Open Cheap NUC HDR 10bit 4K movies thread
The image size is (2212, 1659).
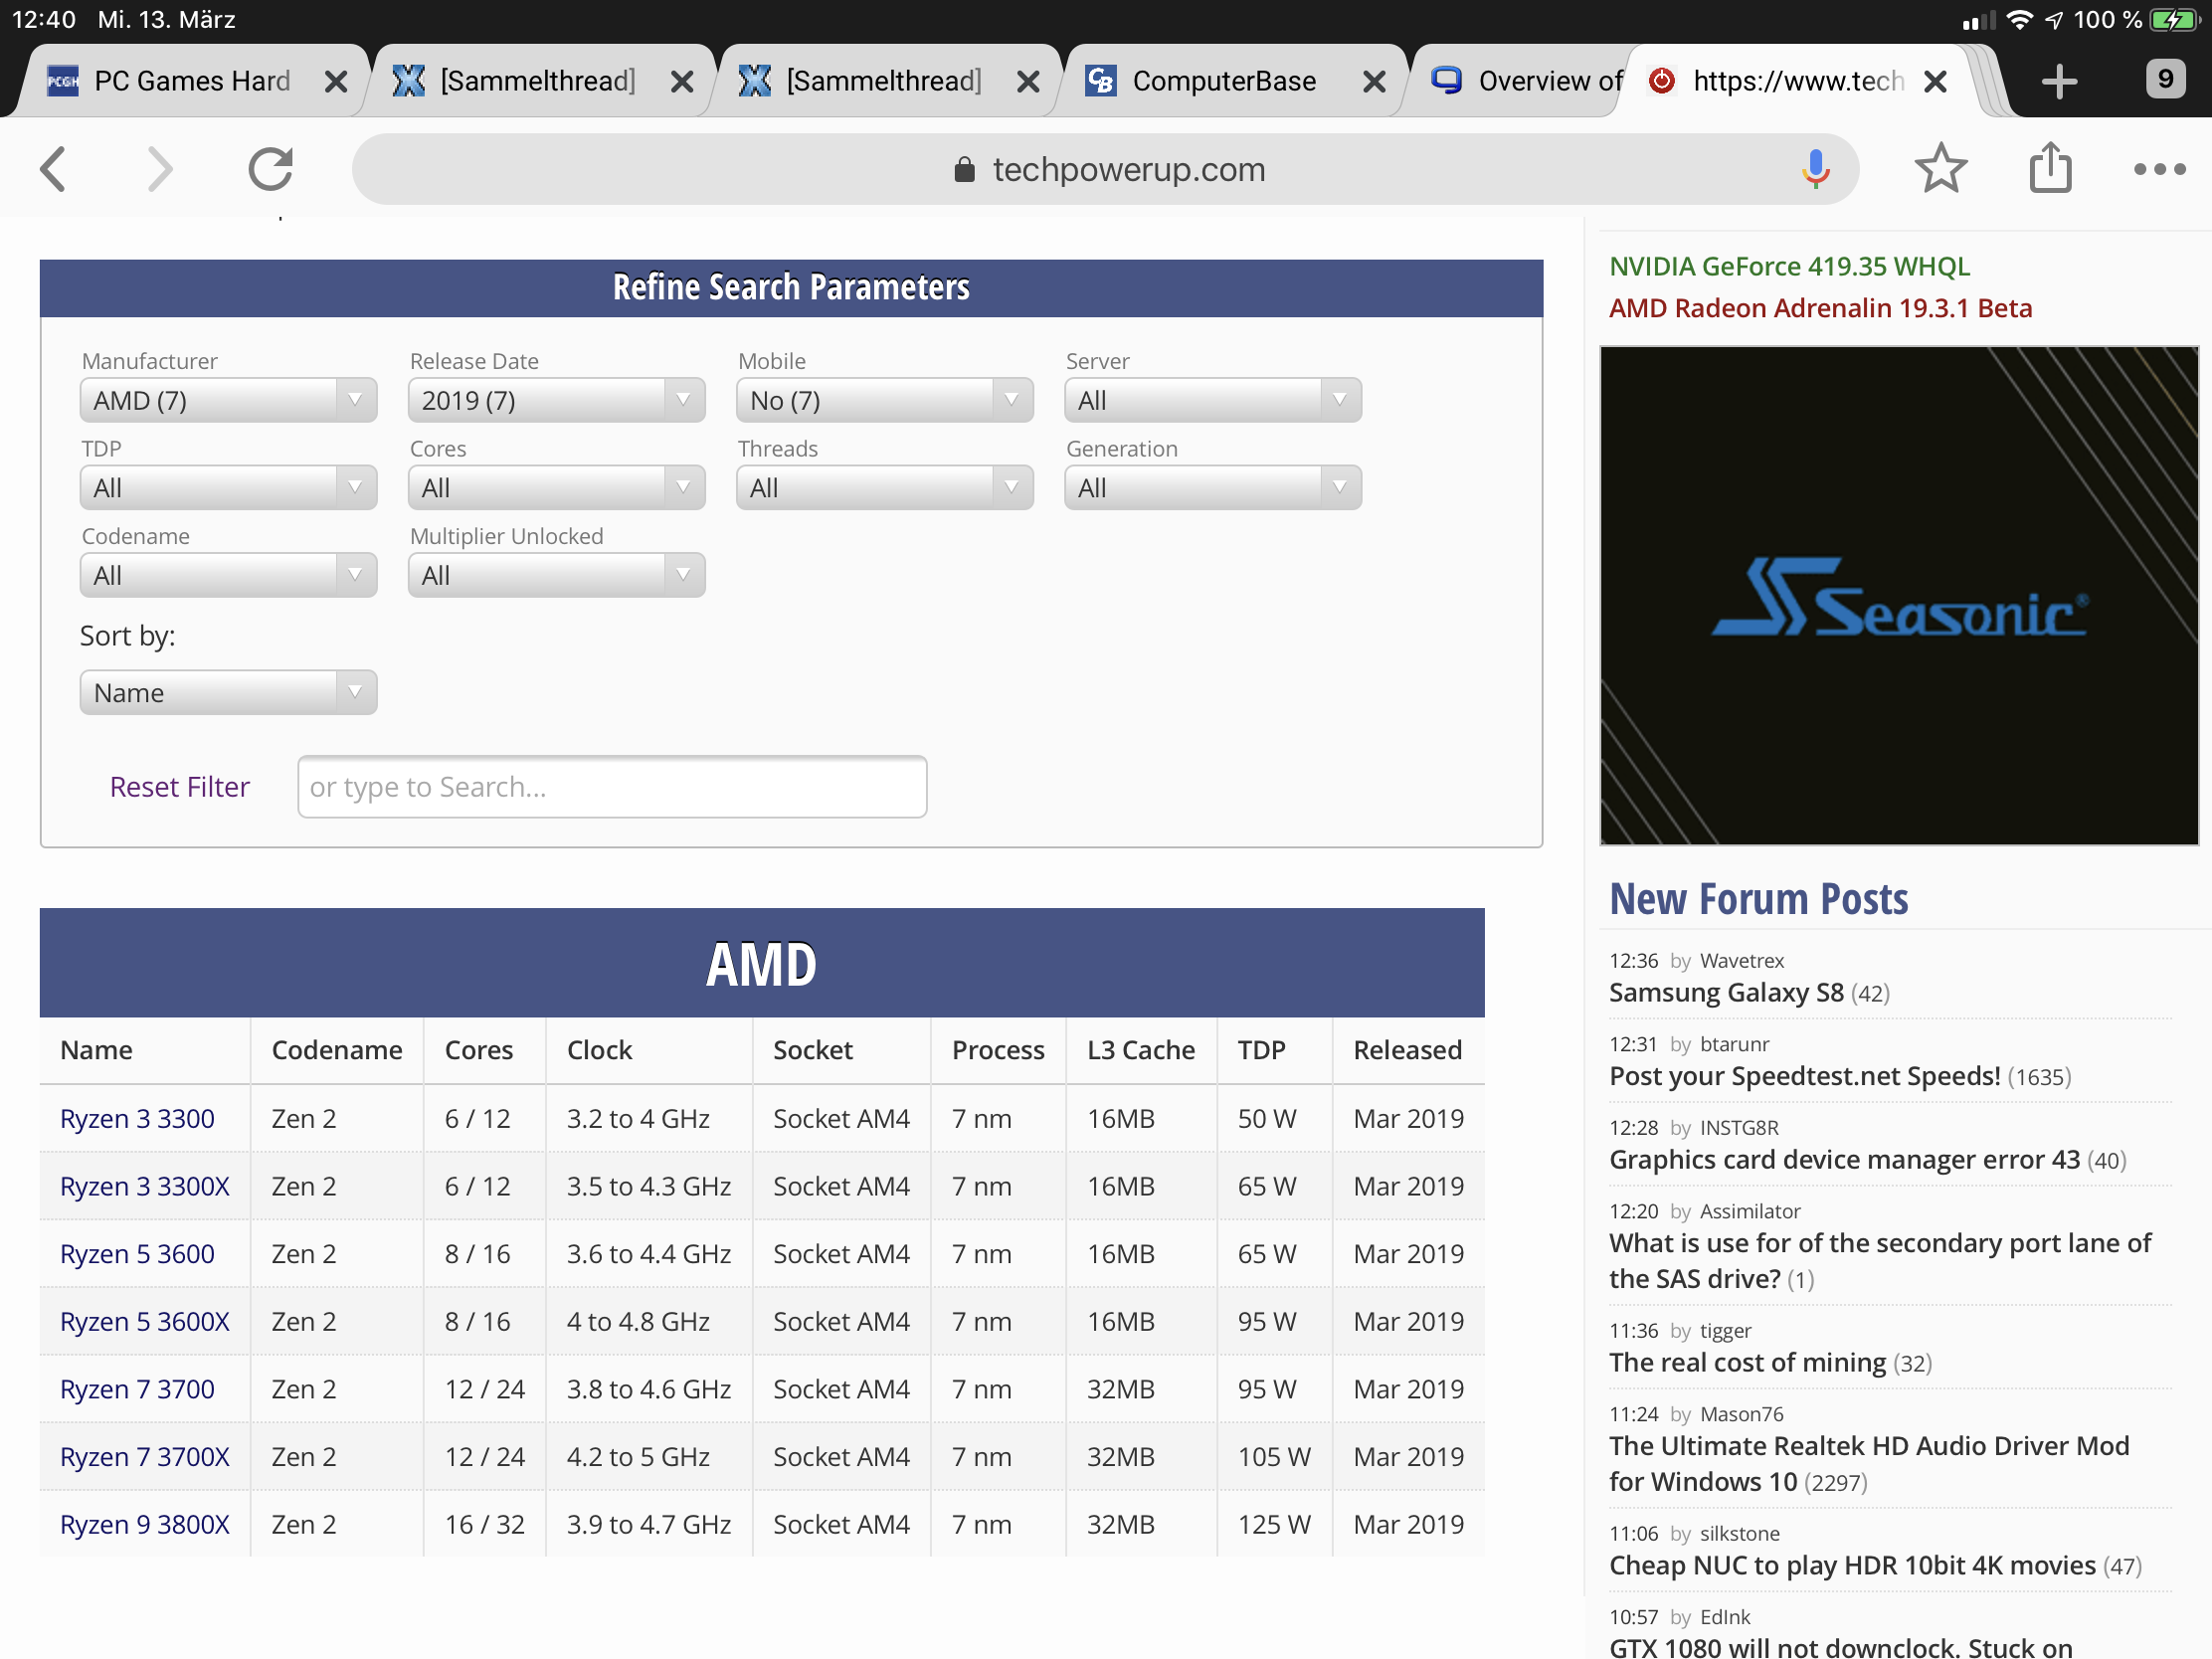pos(1852,1565)
